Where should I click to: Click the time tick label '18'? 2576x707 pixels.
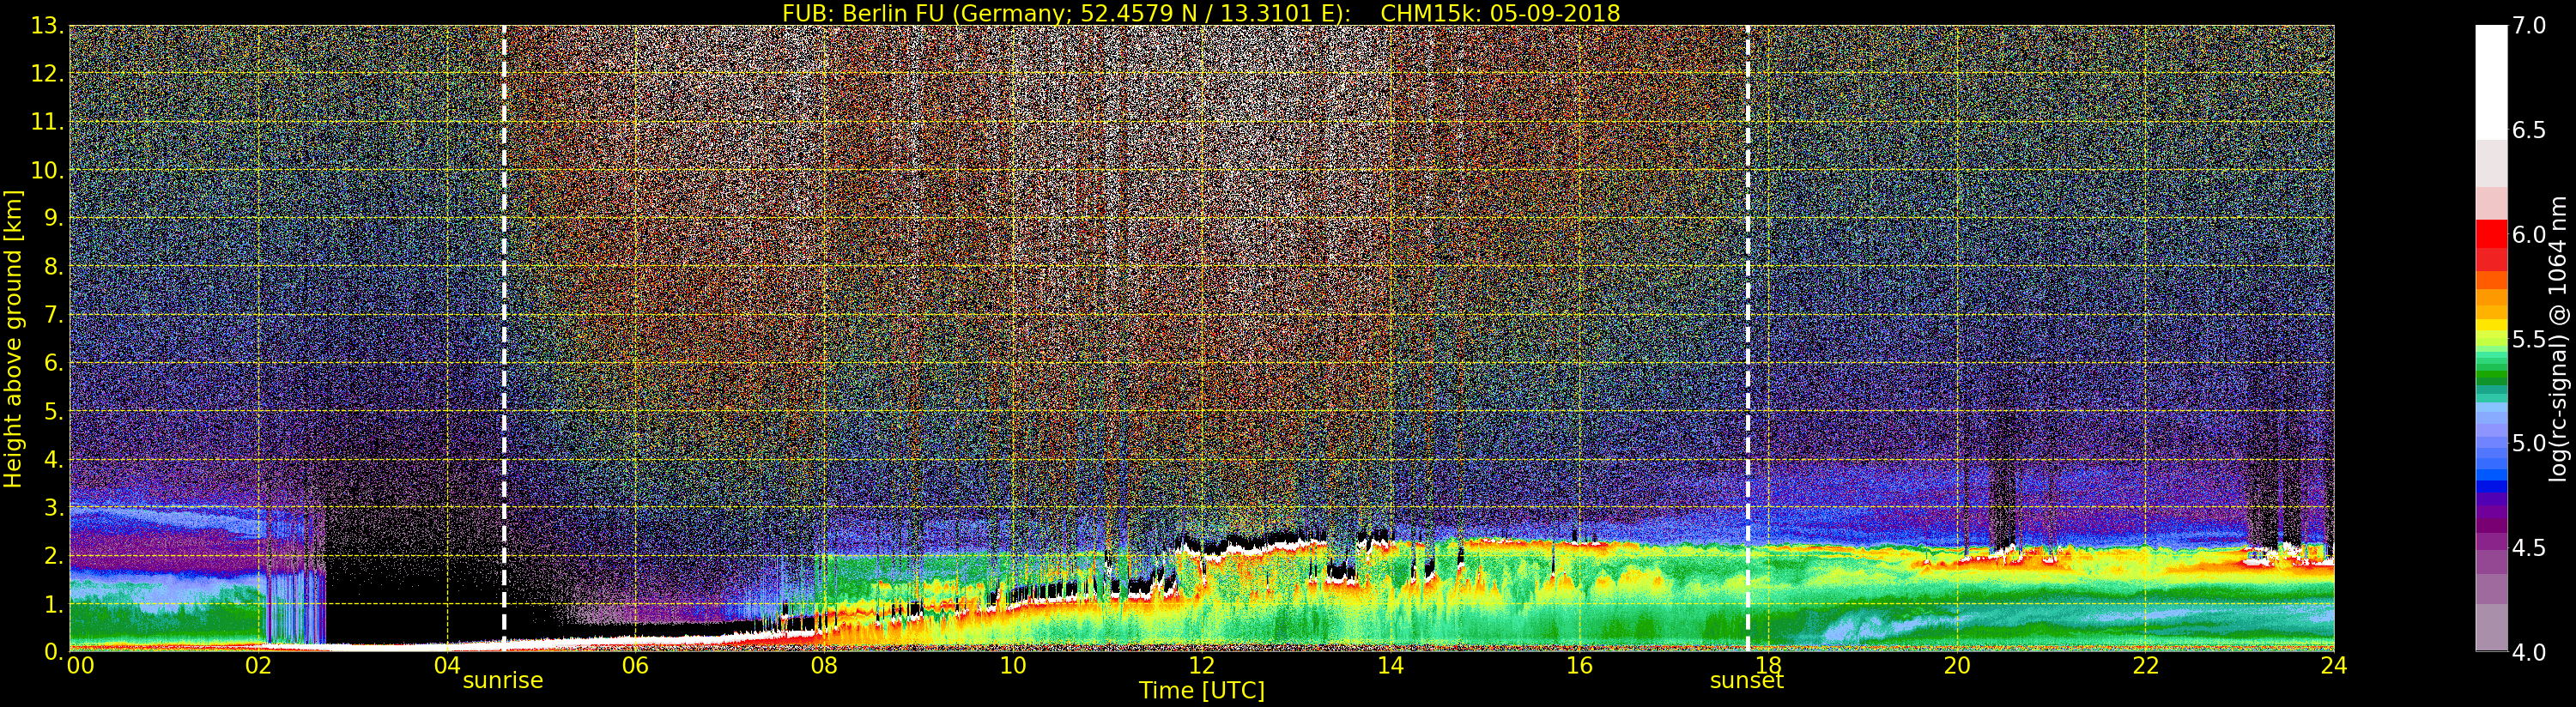(x=1768, y=666)
